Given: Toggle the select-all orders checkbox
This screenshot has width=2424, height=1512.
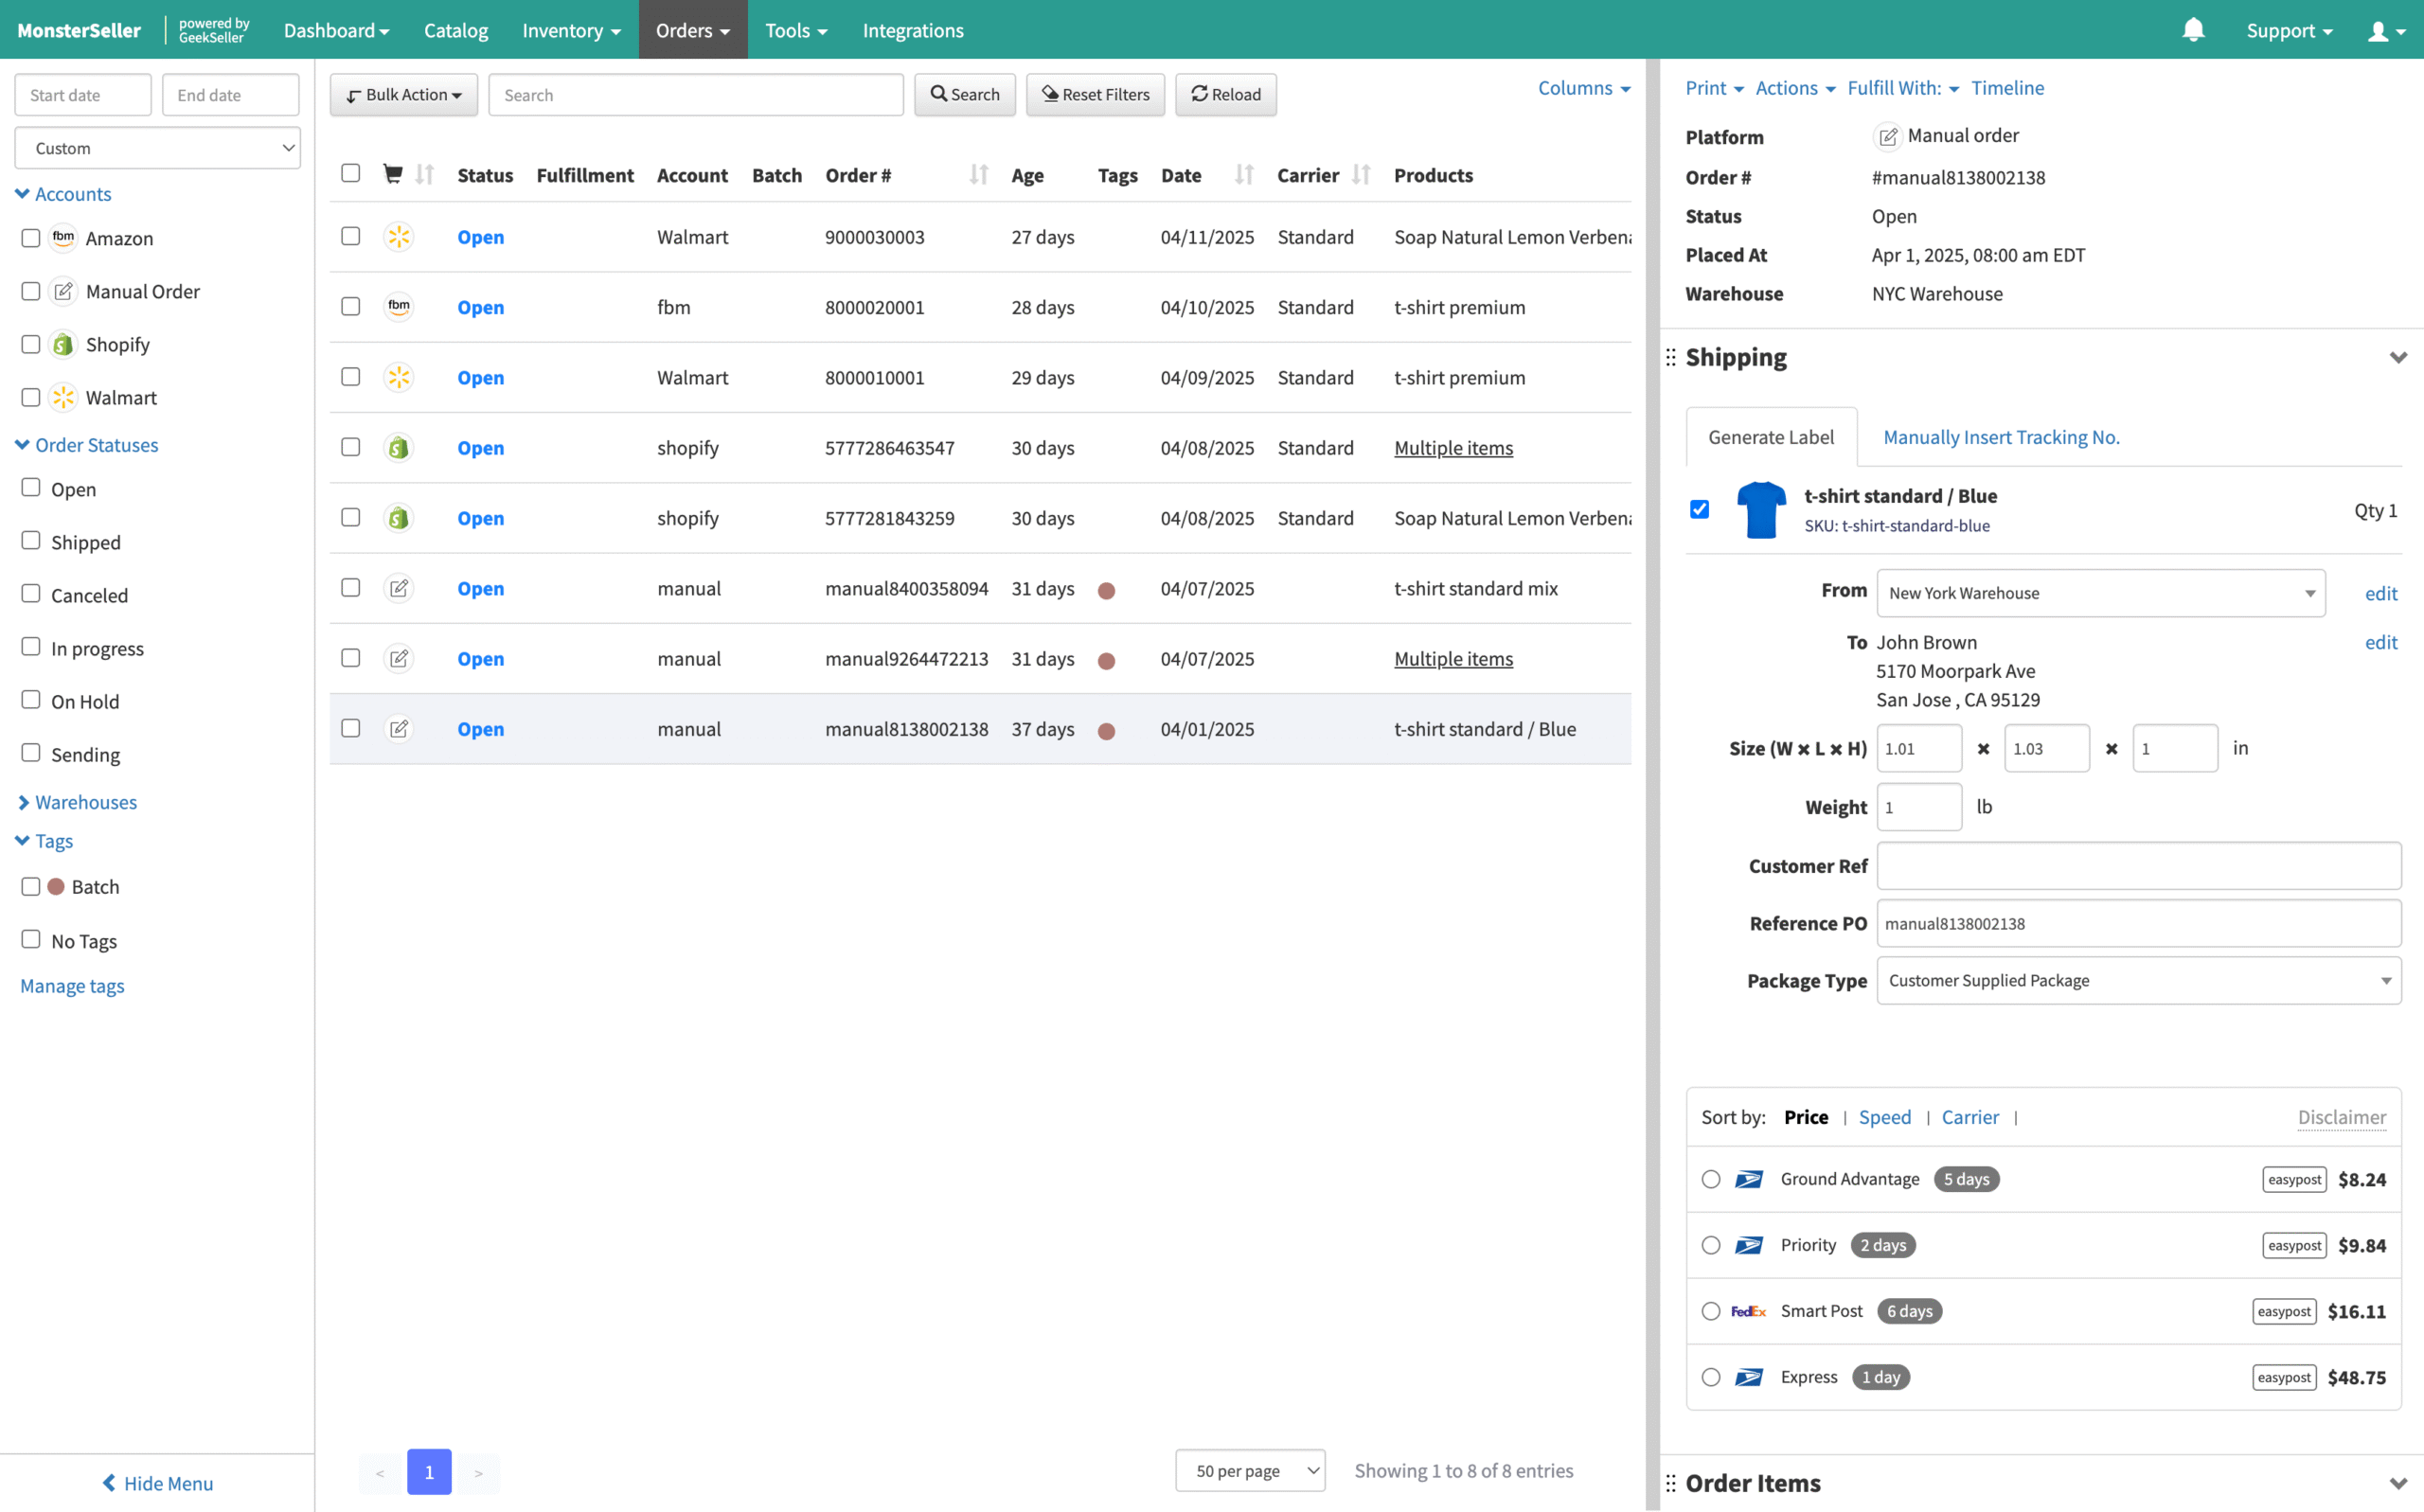Looking at the screenshot, I should click(350, 173).
